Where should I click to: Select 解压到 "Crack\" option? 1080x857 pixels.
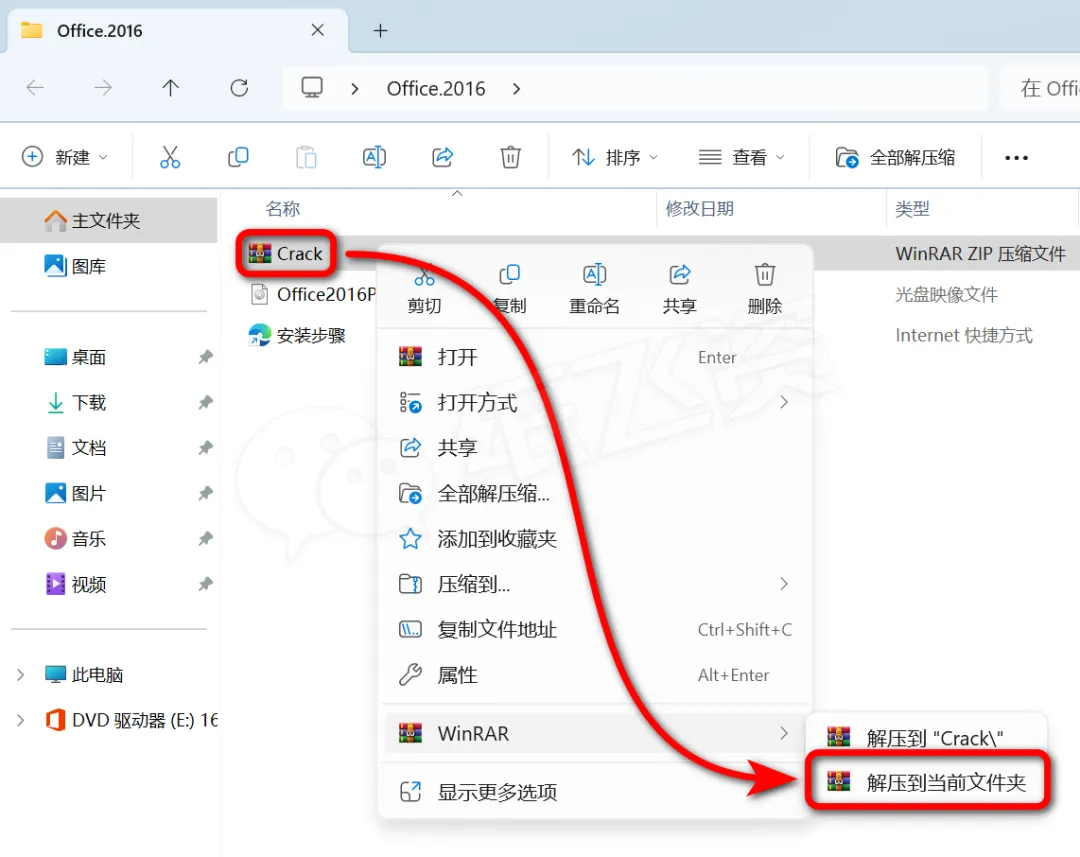[927, 738]
